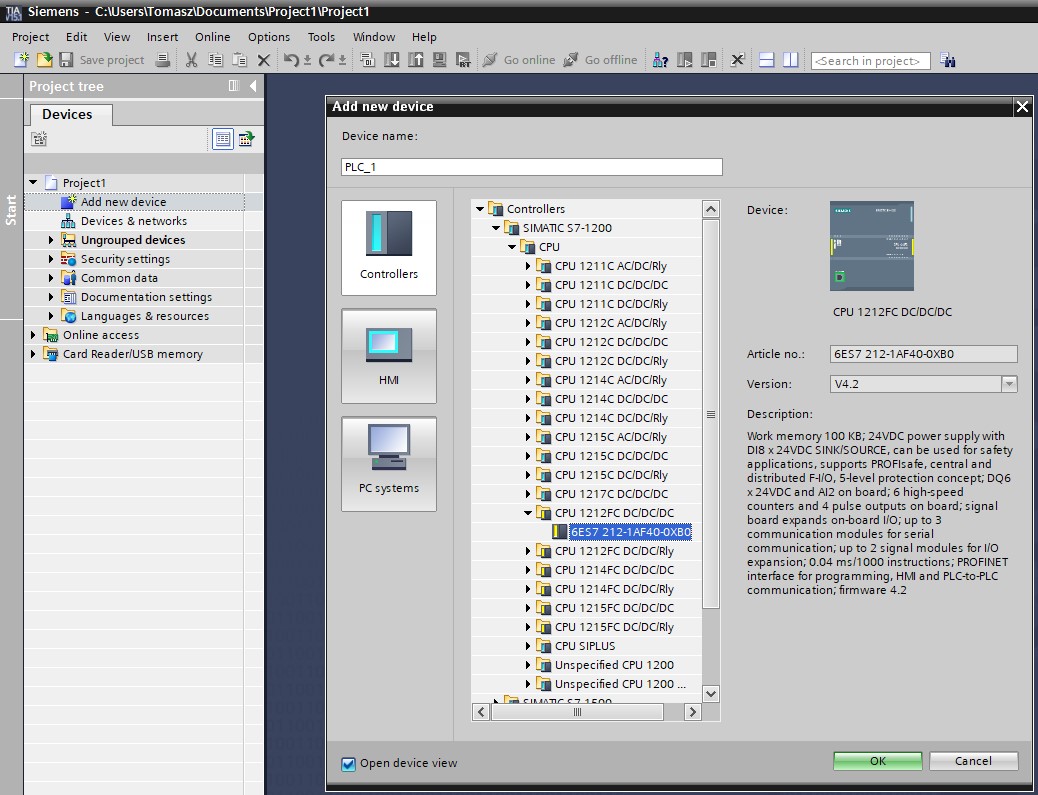The width and height of the screenshot is (1038, 795).
Task: Click the Search in project field
Action: (x=870, y=61)
